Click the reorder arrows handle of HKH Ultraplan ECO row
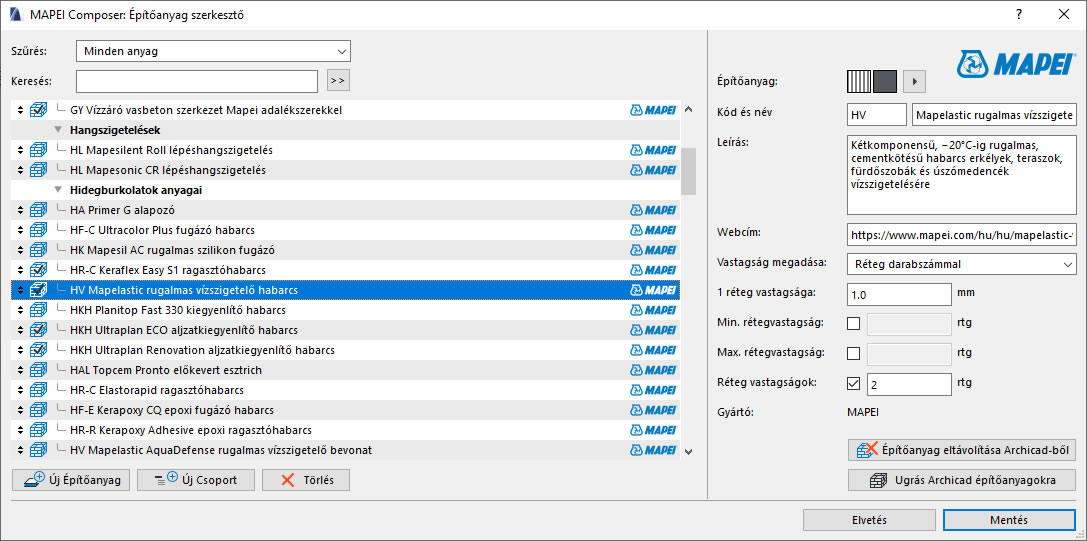This screenshot has width=1087, height=541. (20, 330)
